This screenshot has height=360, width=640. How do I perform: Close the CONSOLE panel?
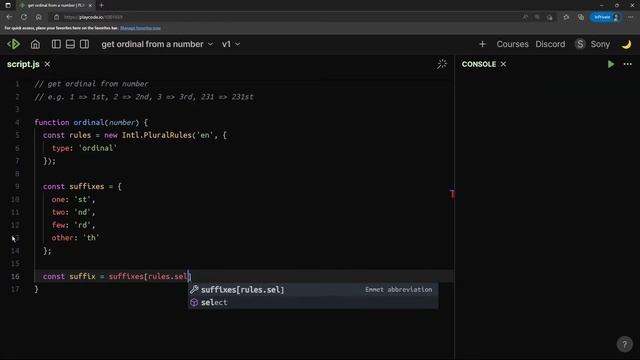pyautogui.click(x=503, y=64)
